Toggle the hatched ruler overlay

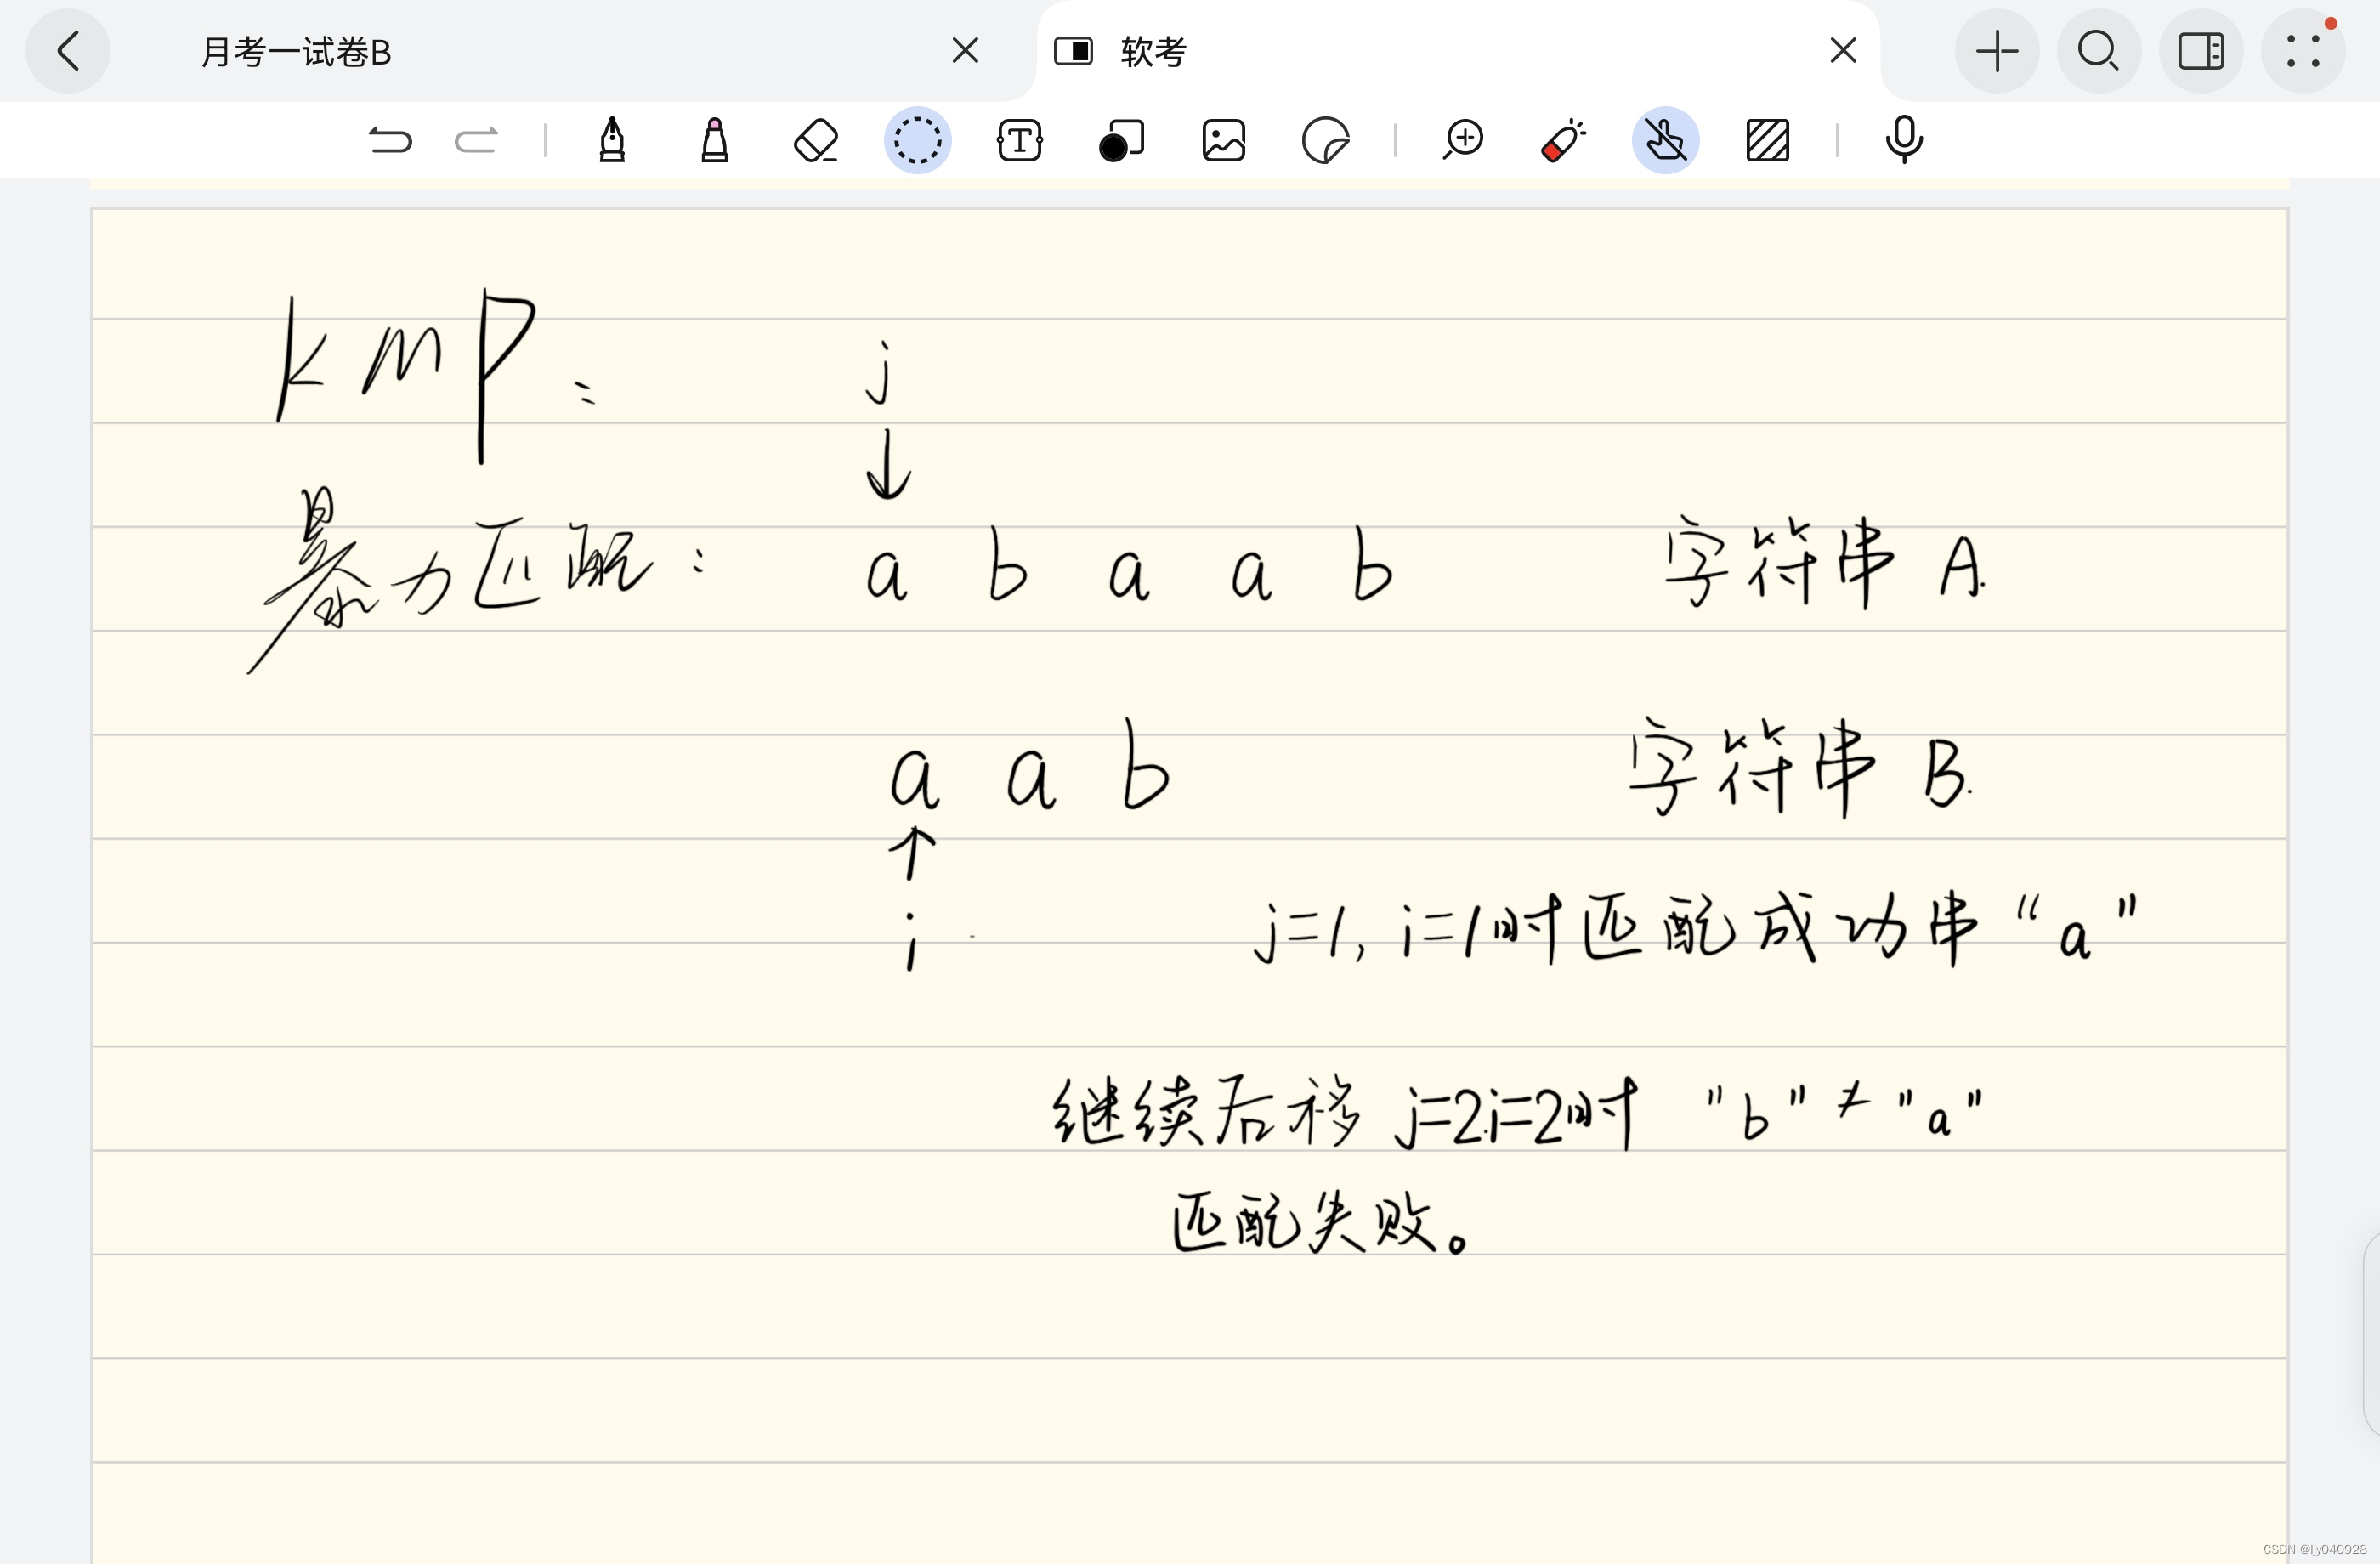(1768, 140)
